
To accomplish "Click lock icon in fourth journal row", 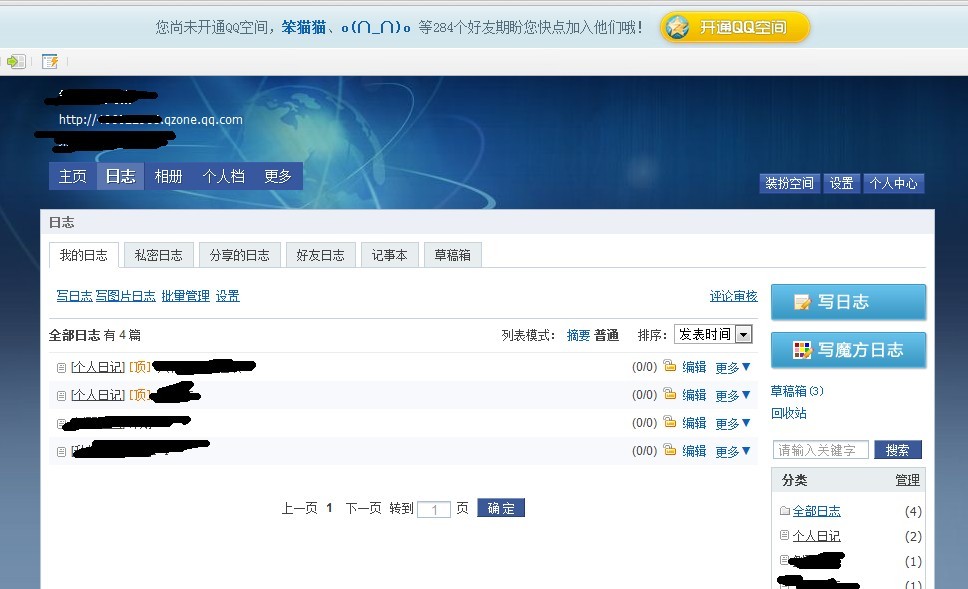I will pos(670,449).
